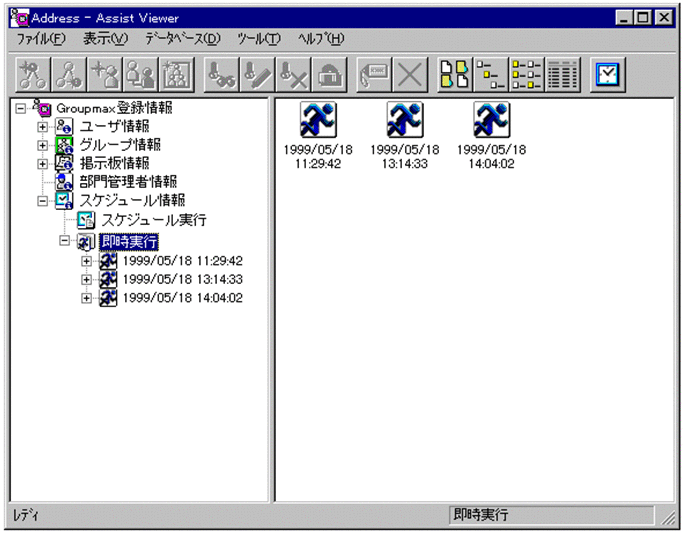This screenshot has height=537, width=685.
Task: Select the highlighted 即時実行 tree item
Action: pos(129,241)
